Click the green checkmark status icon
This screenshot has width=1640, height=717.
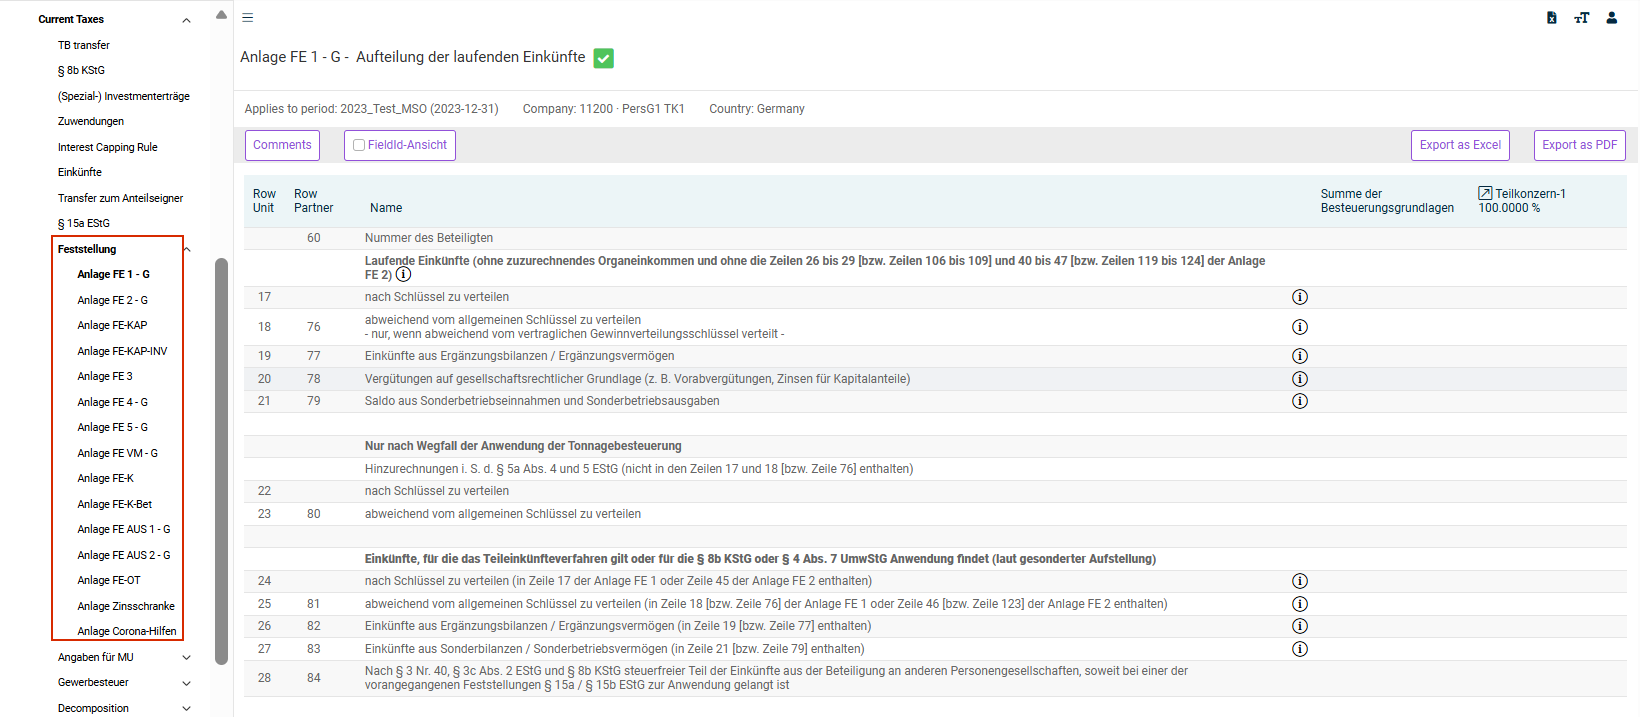(604, 58)
